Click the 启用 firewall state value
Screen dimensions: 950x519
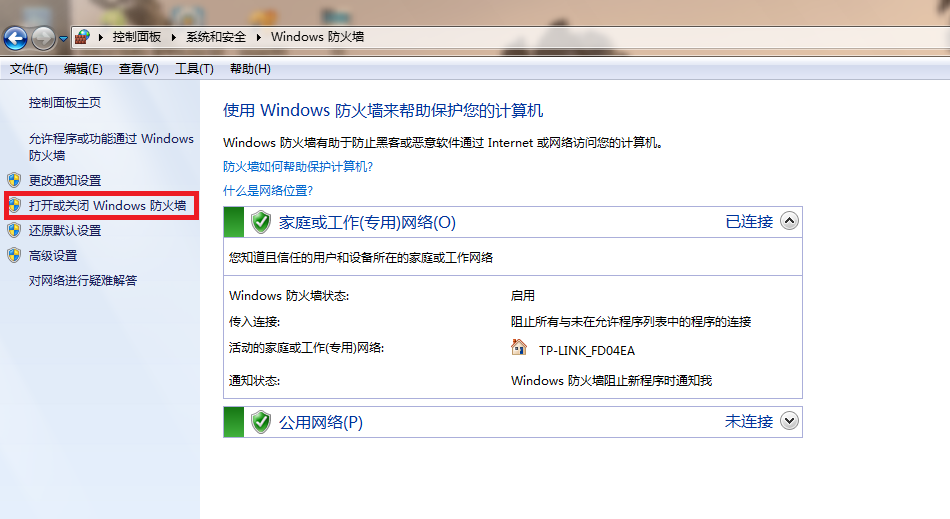523,296
